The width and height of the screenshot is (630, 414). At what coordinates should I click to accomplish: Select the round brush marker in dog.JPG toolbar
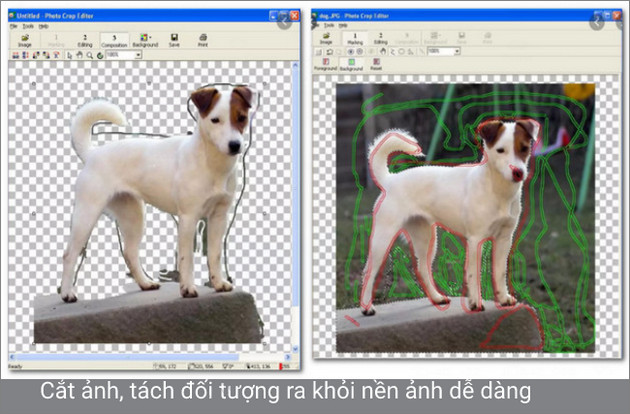pyautogui.click(x=350, y=51)
